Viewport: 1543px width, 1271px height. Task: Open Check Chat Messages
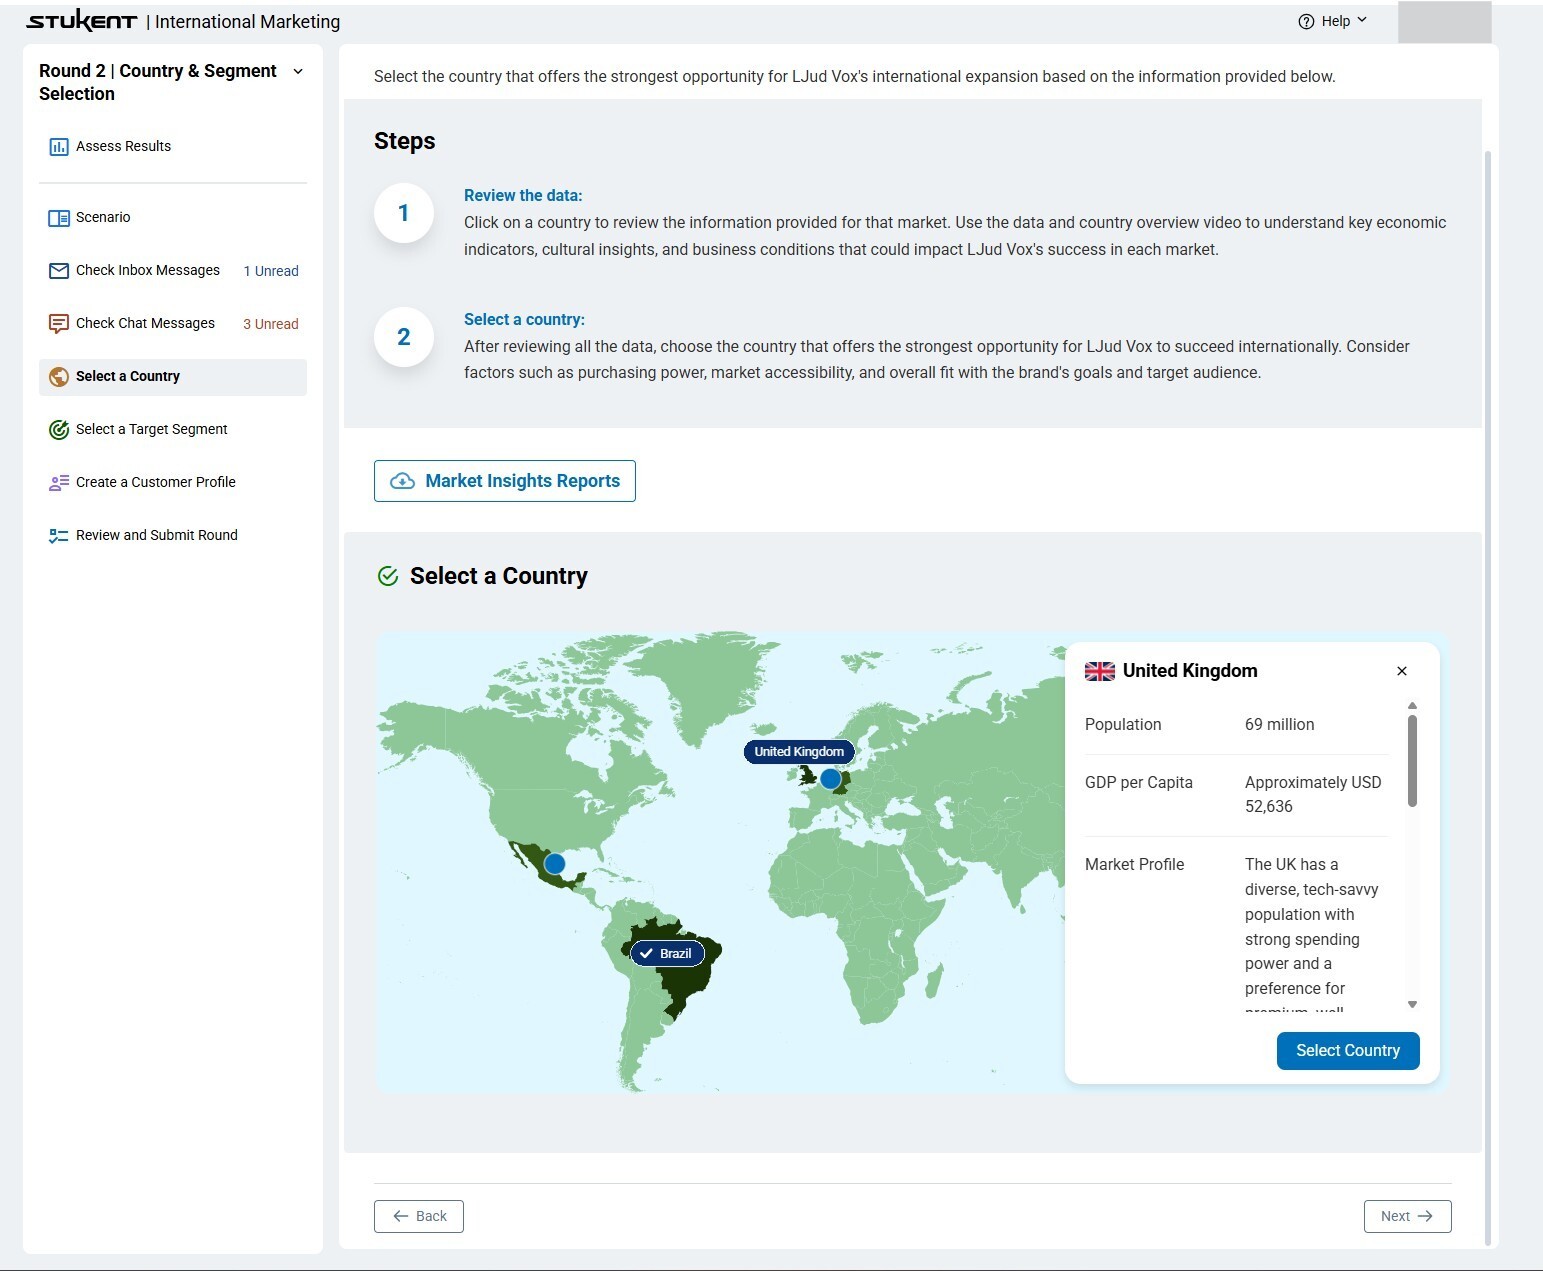[173, 324]
